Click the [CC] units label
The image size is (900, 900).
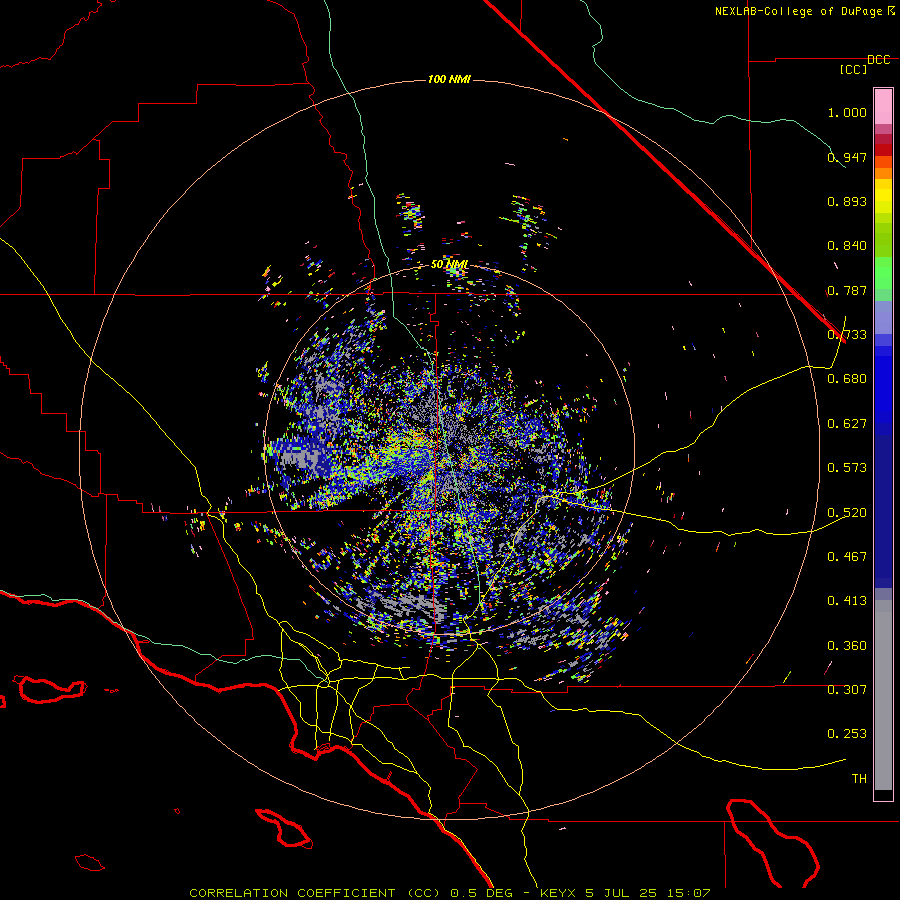coord(853,69)
